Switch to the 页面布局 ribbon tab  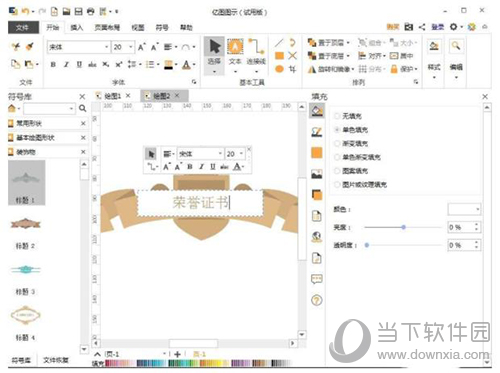pos(107,27)
